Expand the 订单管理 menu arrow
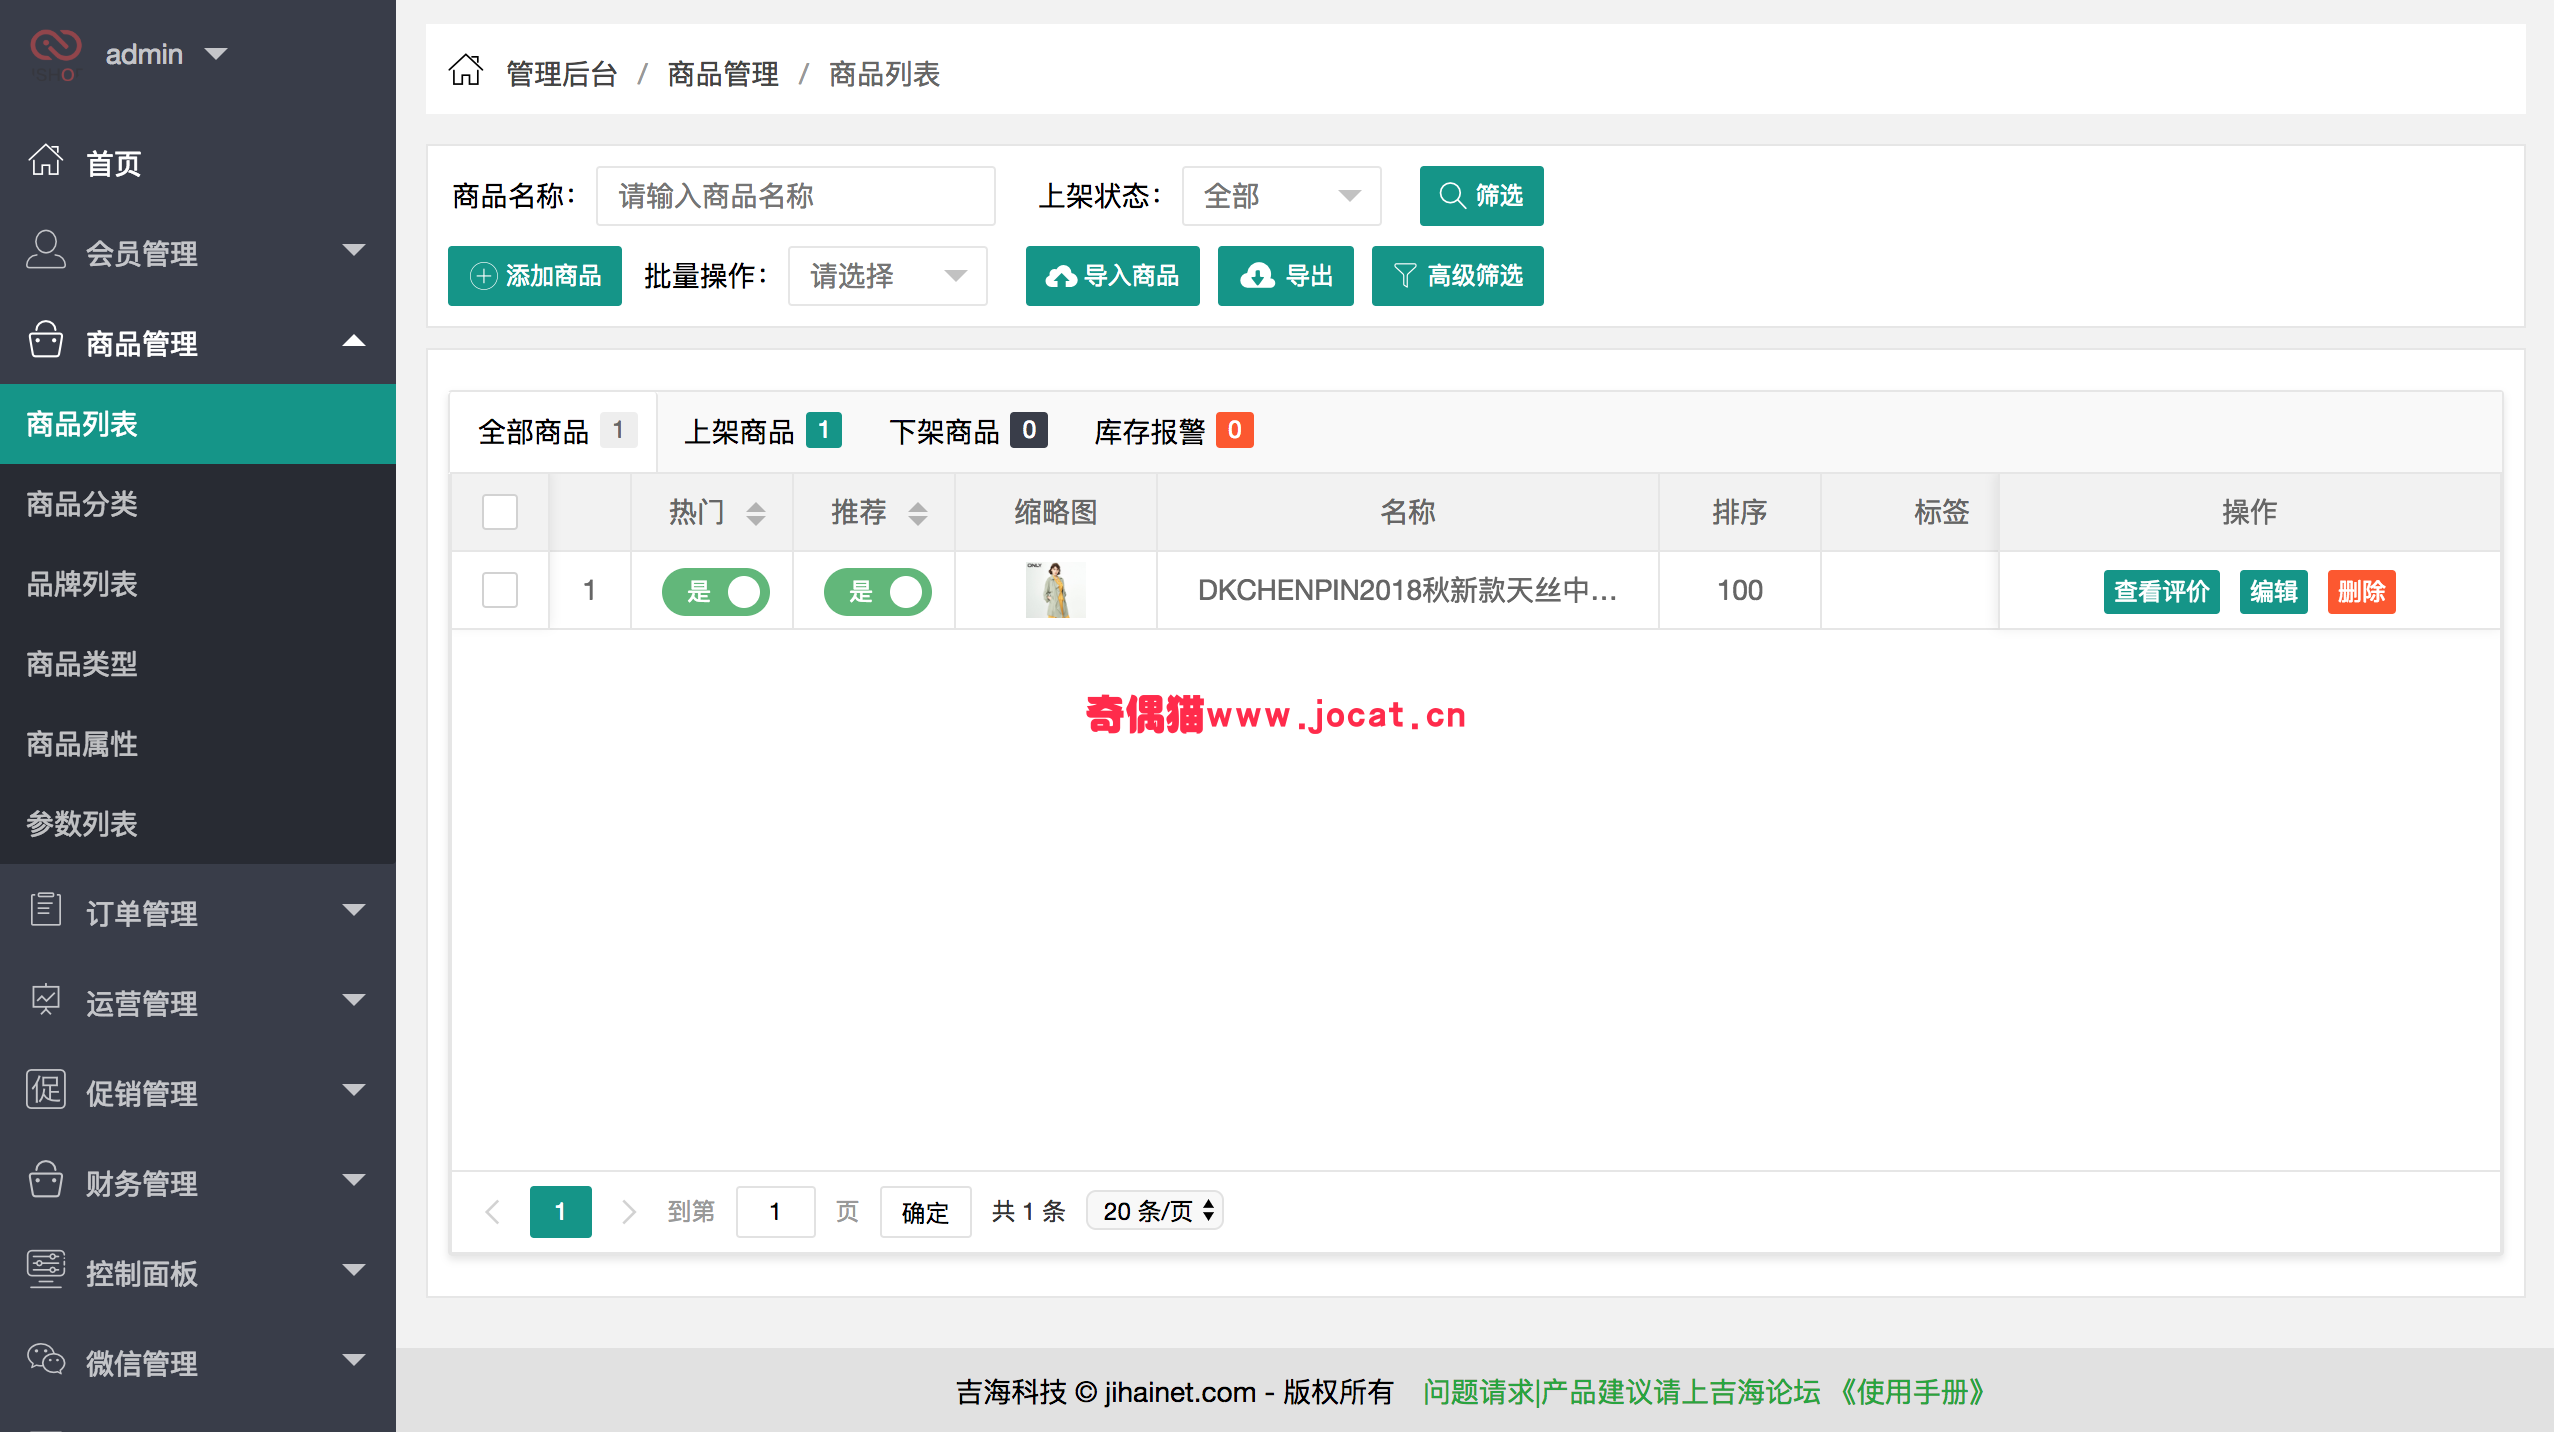This screenshot has width=2554, height=1432. click(x=354, y=910)
